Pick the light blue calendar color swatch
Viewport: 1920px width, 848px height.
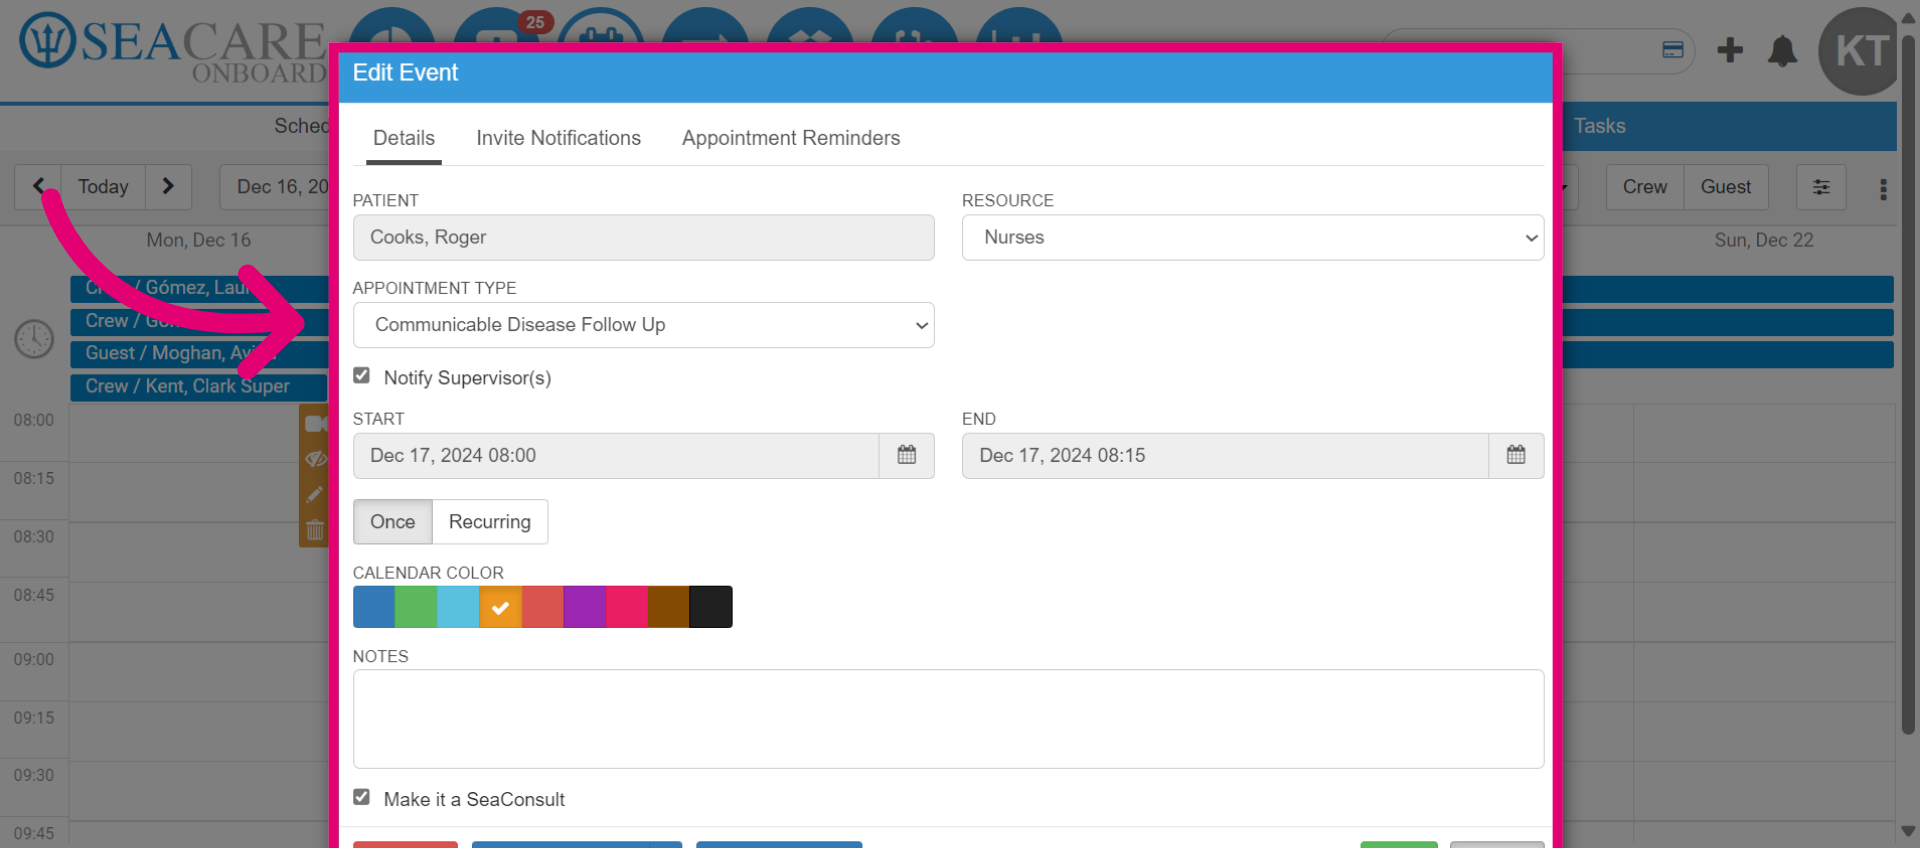click(458, 607)
